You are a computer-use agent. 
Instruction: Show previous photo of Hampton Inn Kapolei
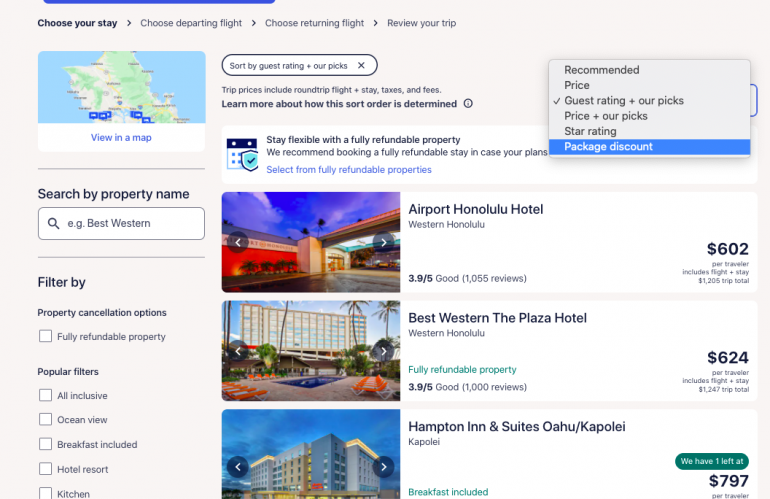tap(238, 466)
